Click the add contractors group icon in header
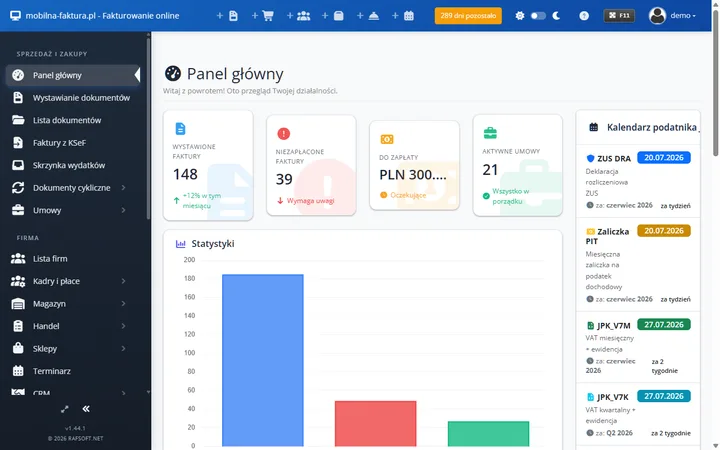Viewport: 720px width, 450px height. tap(299, 16)
